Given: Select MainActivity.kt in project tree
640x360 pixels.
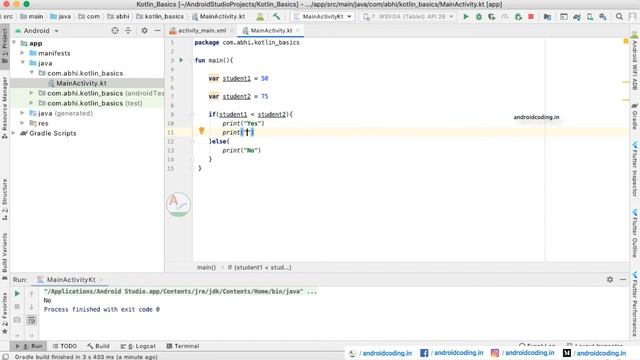Looking at the screenshot, I should (x=81, y=83).
